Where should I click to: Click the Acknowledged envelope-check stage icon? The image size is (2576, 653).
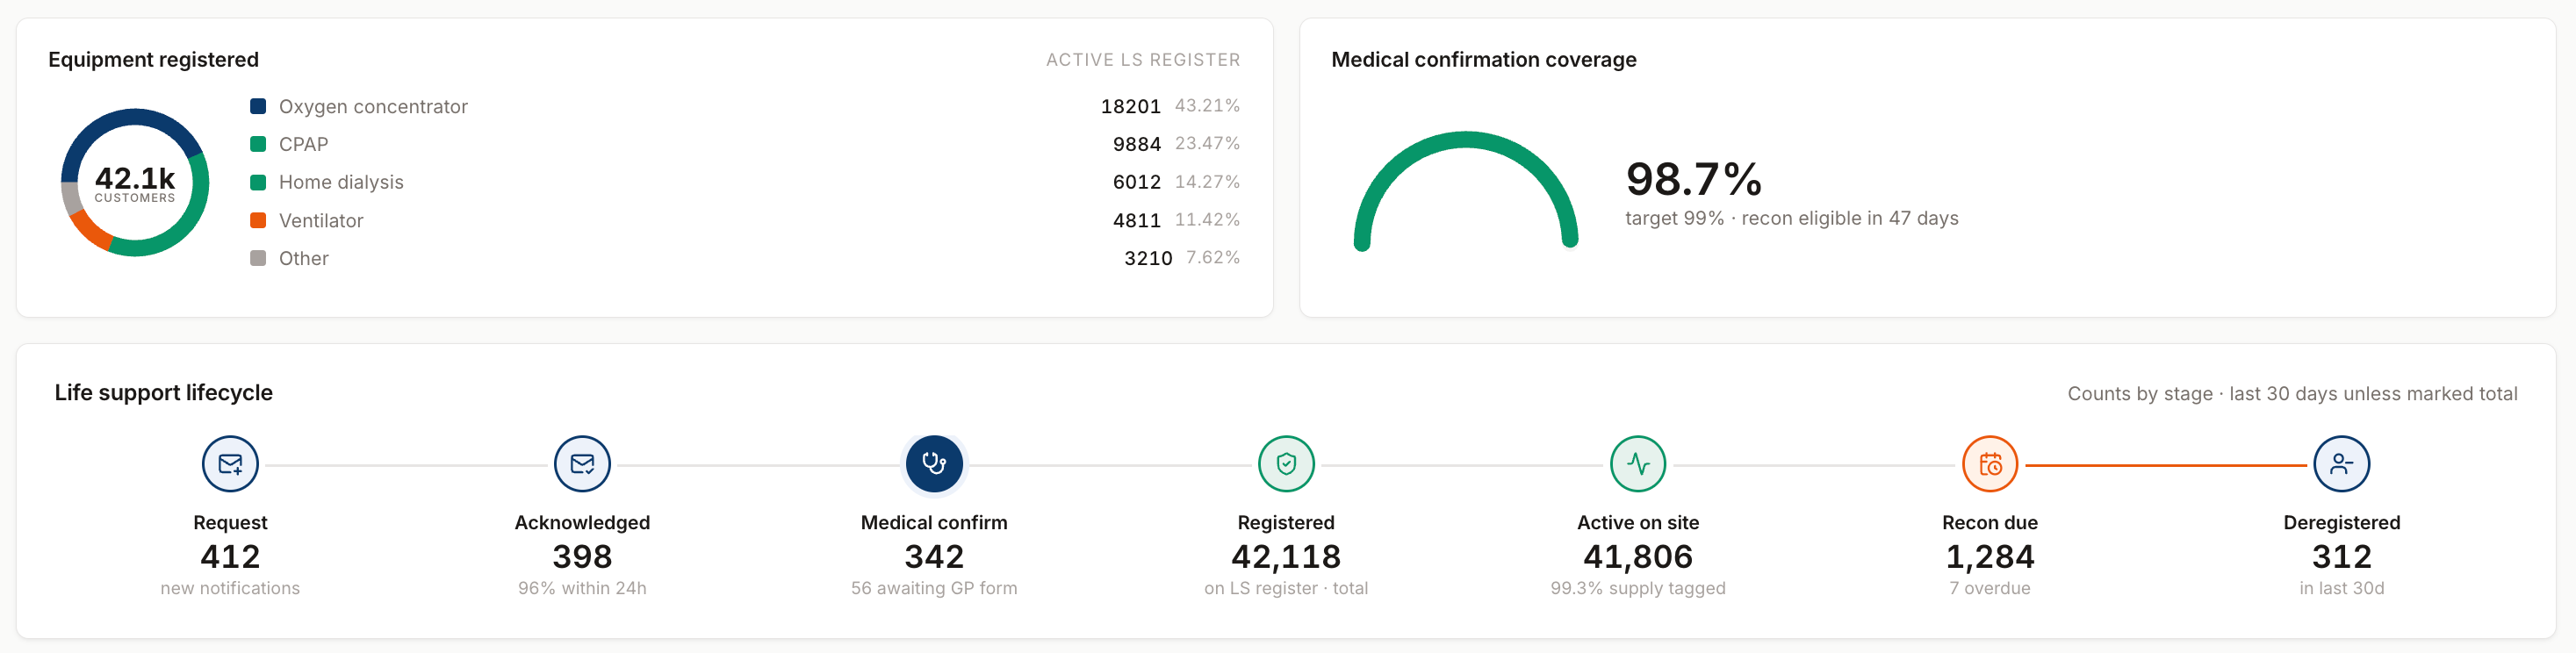point(582,464)
